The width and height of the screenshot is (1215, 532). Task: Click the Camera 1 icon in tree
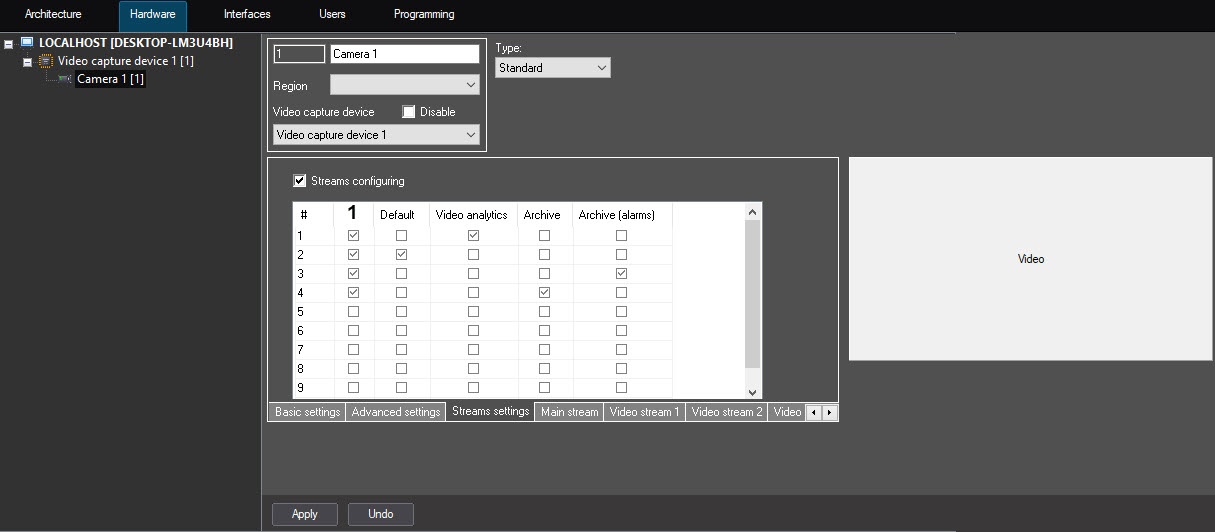coord(66,79)
